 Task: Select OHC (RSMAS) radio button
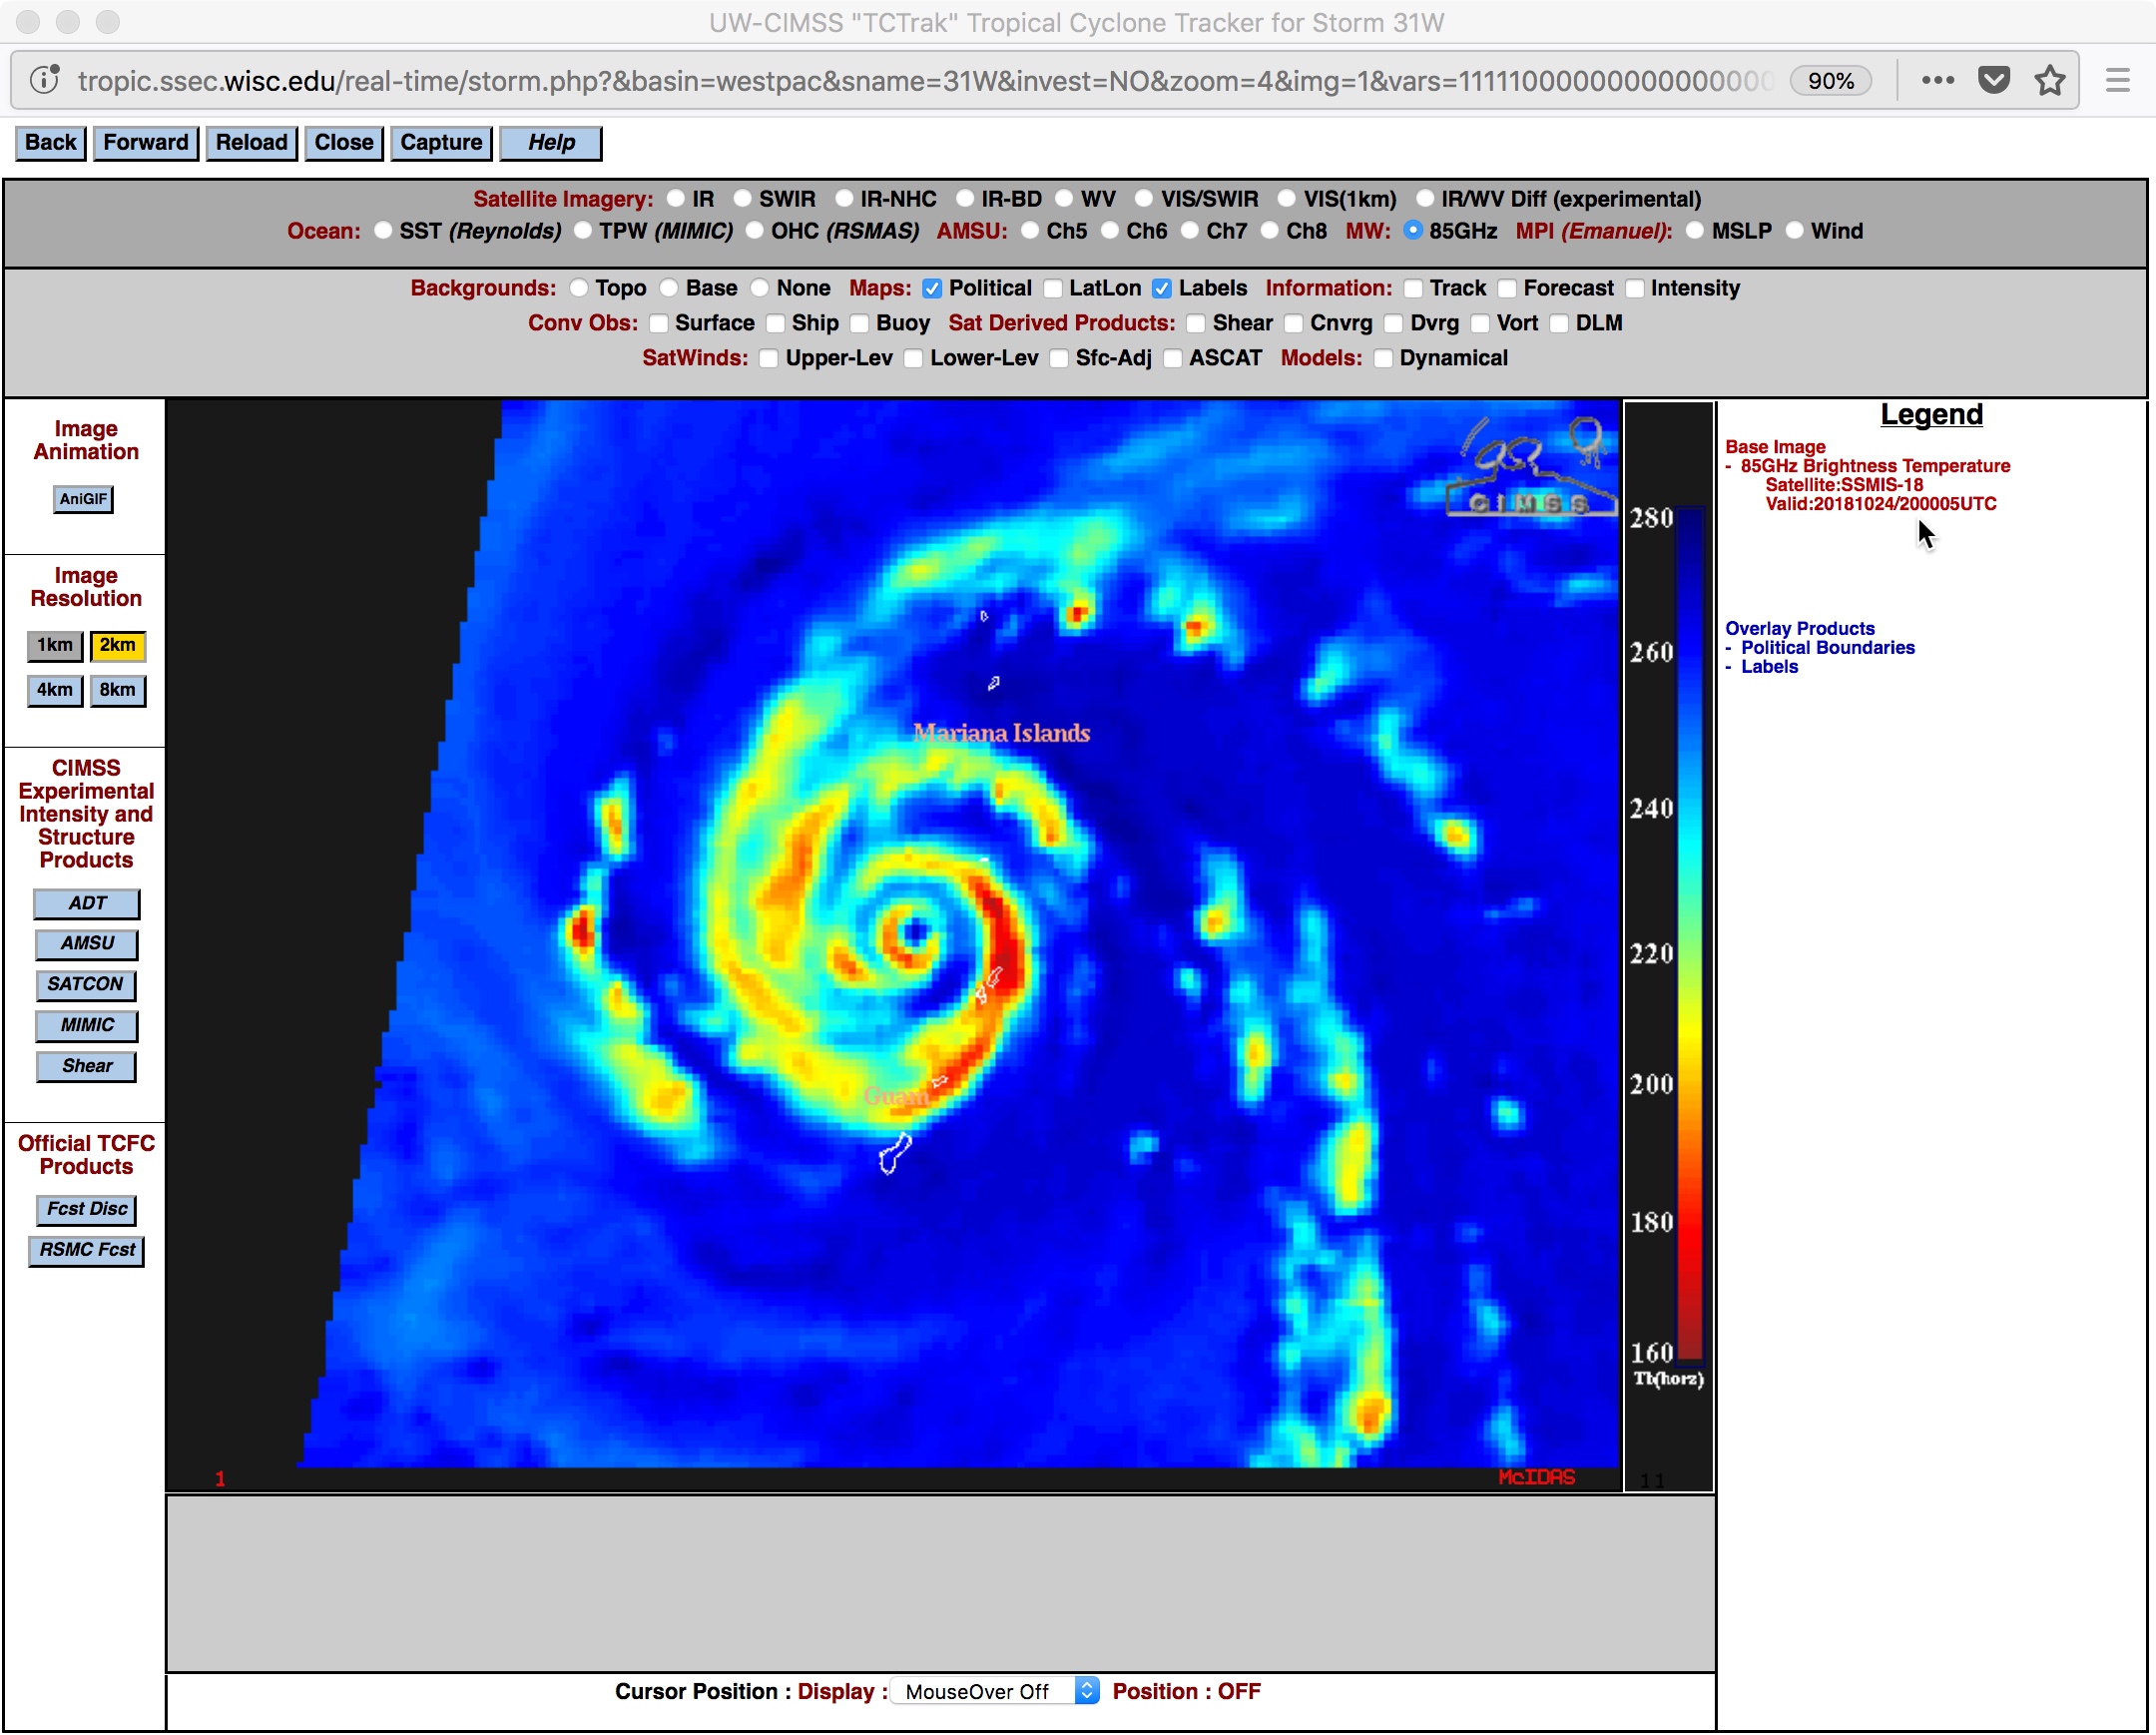[x=755, y=231]
